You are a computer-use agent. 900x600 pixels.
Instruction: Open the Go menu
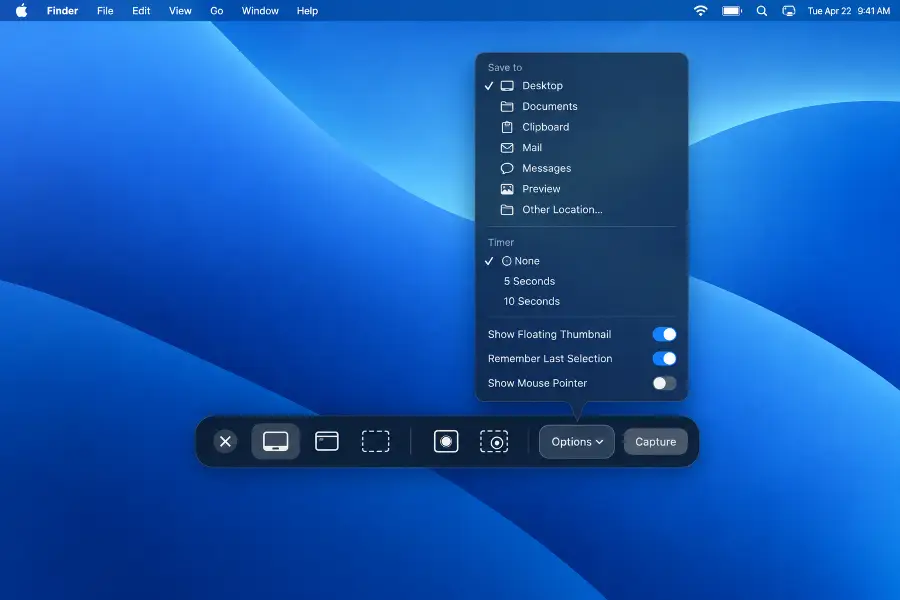(216, 10)
